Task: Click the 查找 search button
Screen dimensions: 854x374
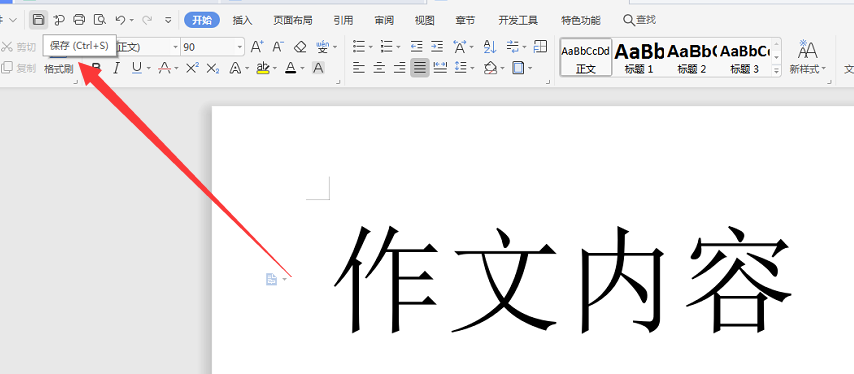Action: click(x=639, y=20)
